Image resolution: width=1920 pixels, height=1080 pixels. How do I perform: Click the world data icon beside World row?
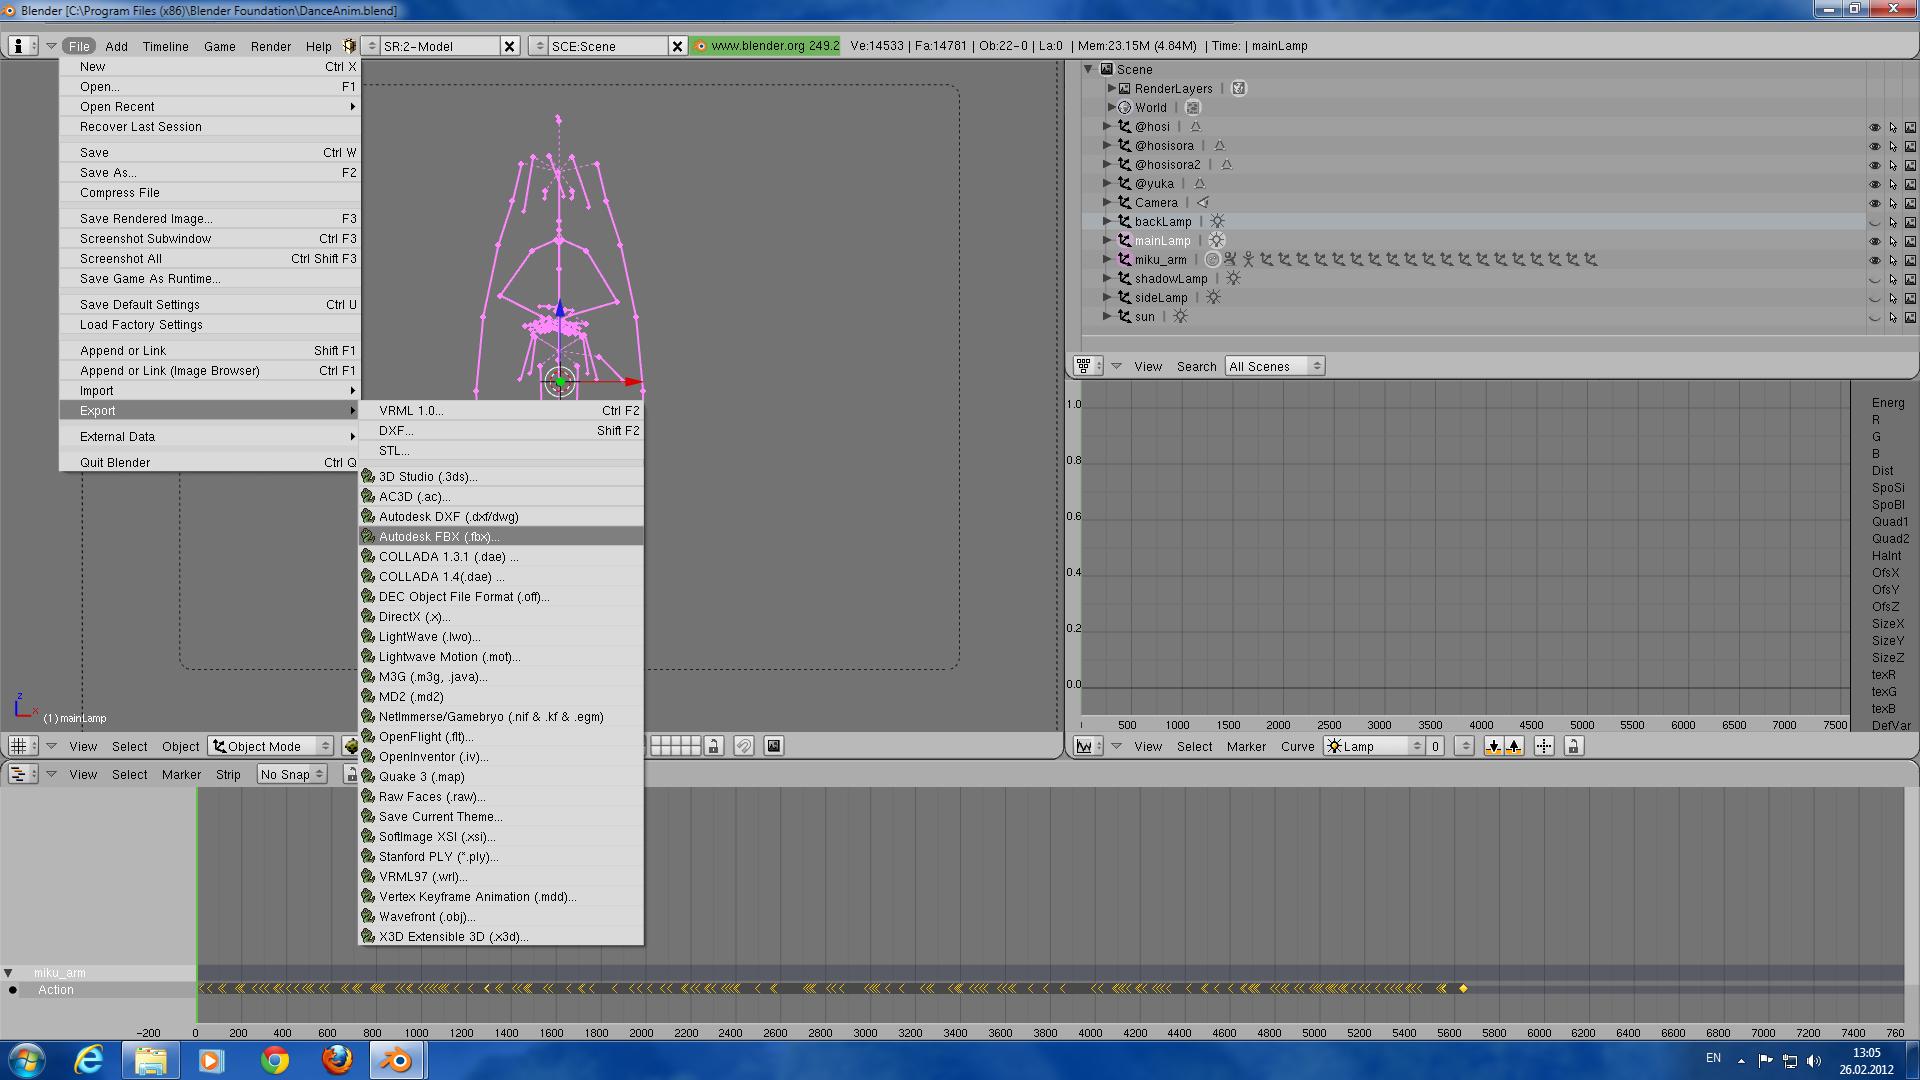click(1193, 107)
